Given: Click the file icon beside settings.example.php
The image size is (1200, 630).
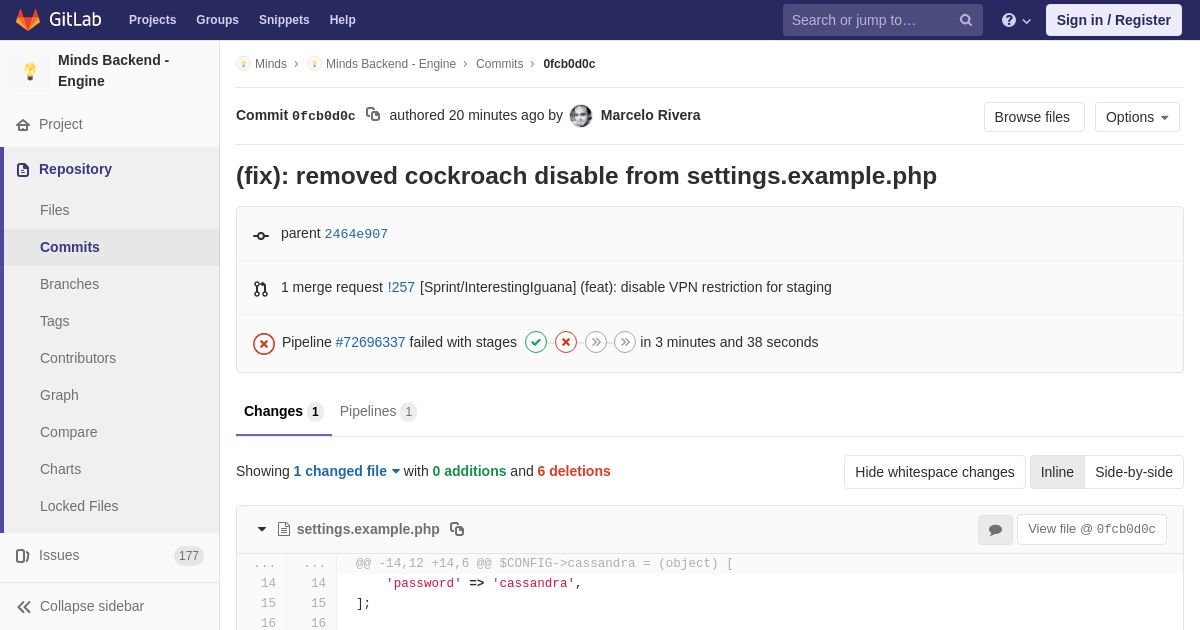Looking at the screenshot, I should pyautogui.click(x=284, y=529).
